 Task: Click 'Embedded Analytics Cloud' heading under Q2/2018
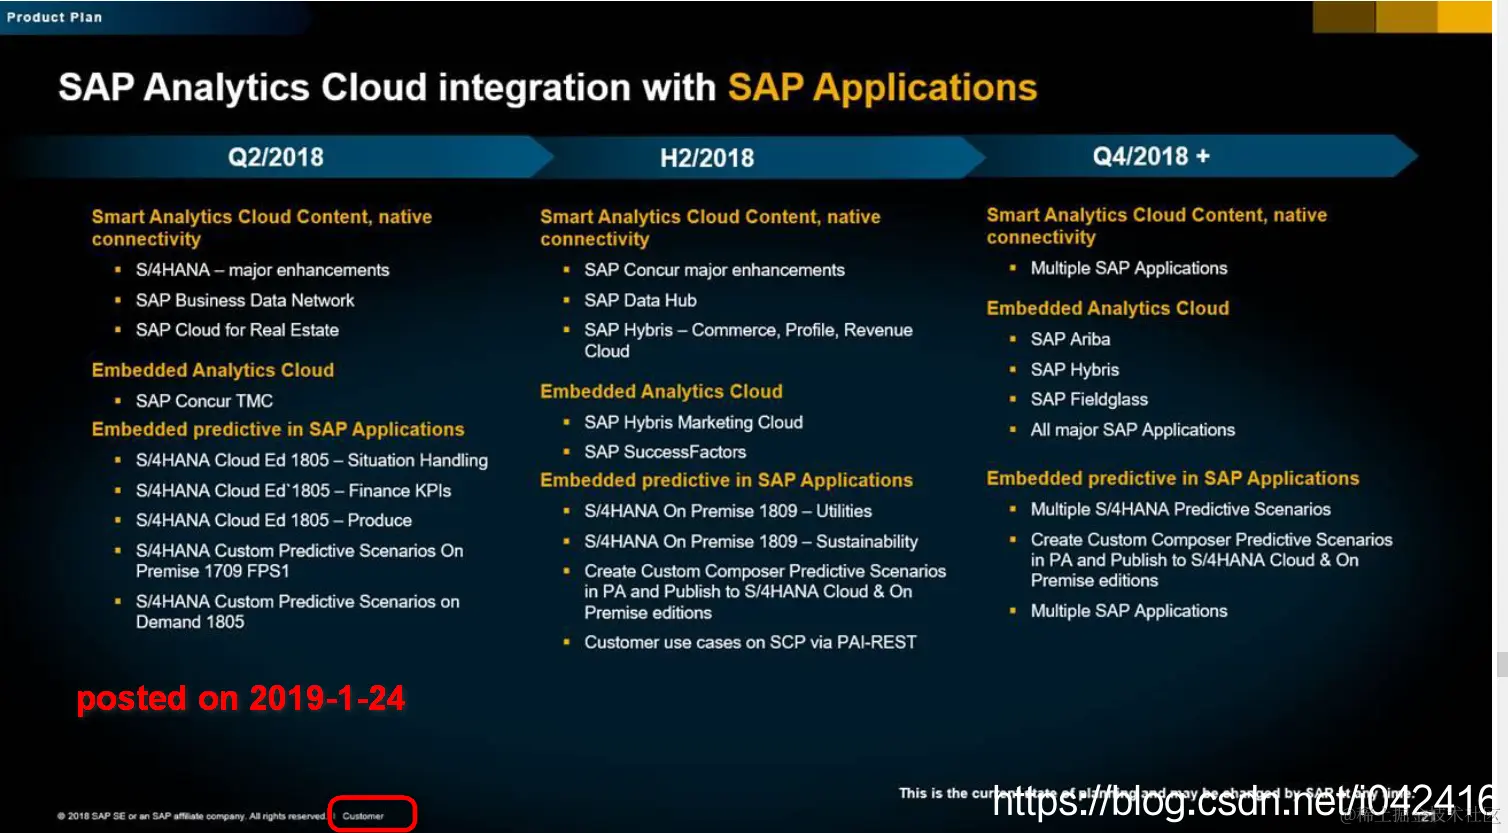(x=213, y=370)
